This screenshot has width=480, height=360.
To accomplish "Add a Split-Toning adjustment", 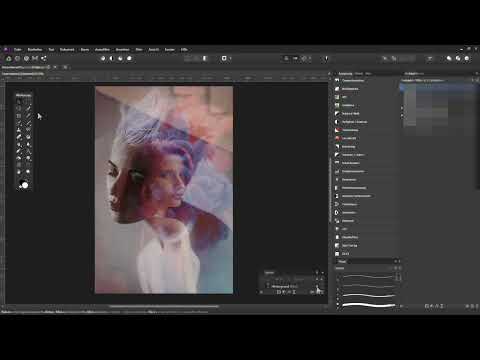I will [x=365, y=246].
